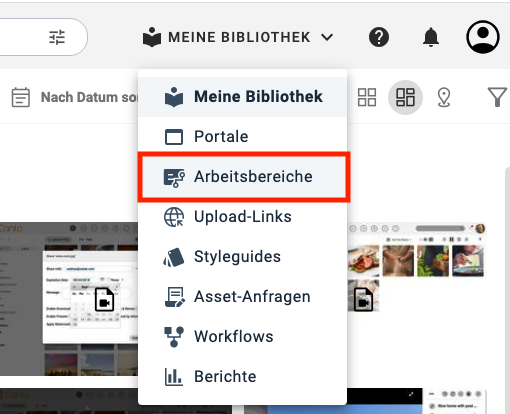The height and width of the screenshot is (414, 510).
Task: Switch to the uniform grid view
Action: pyautogui.click(x=367, y=97)
